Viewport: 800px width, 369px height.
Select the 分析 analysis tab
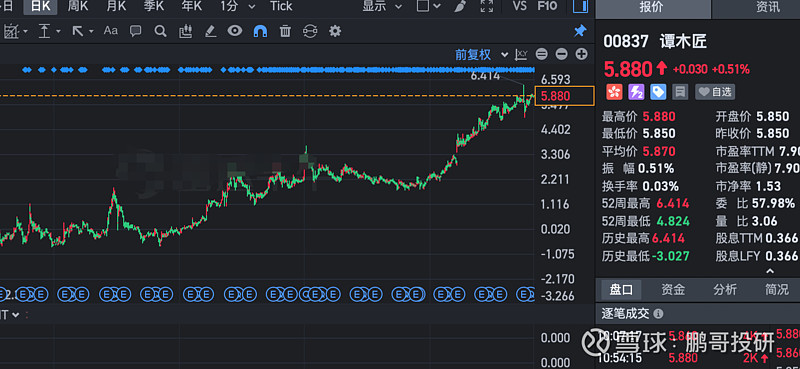(725, 290)
